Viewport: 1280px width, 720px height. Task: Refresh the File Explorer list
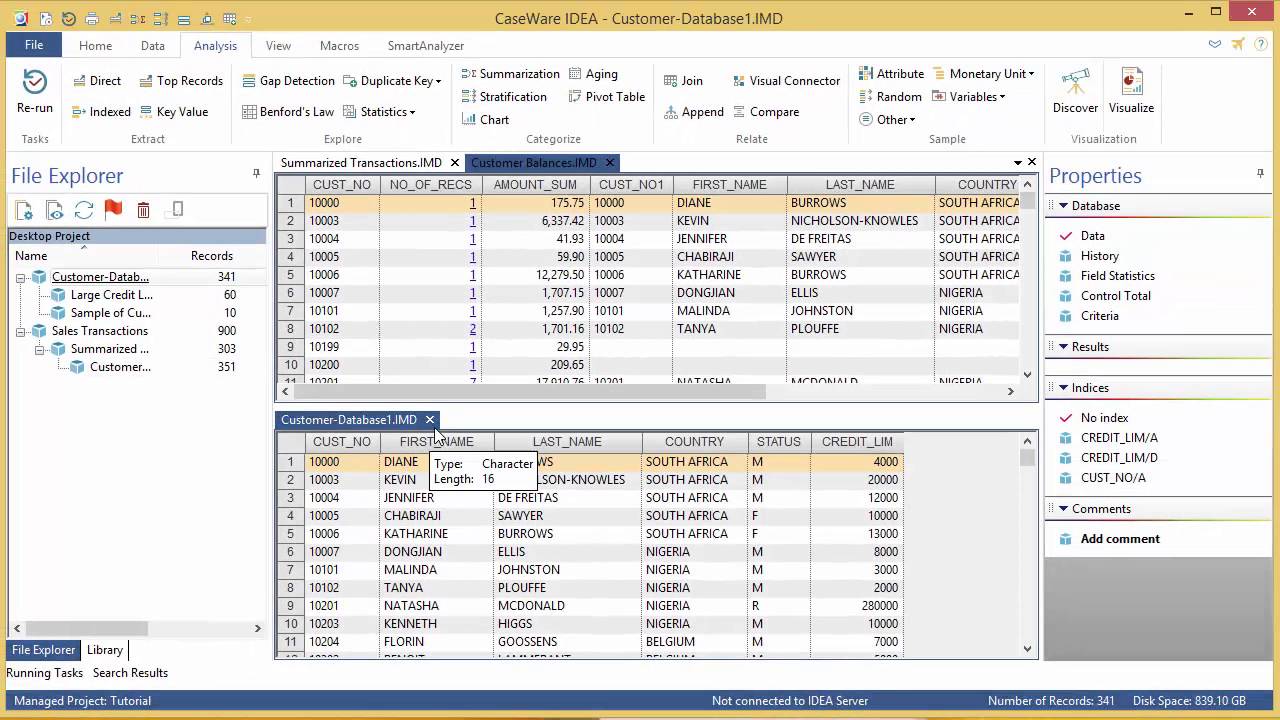click(x=84, y=210)
